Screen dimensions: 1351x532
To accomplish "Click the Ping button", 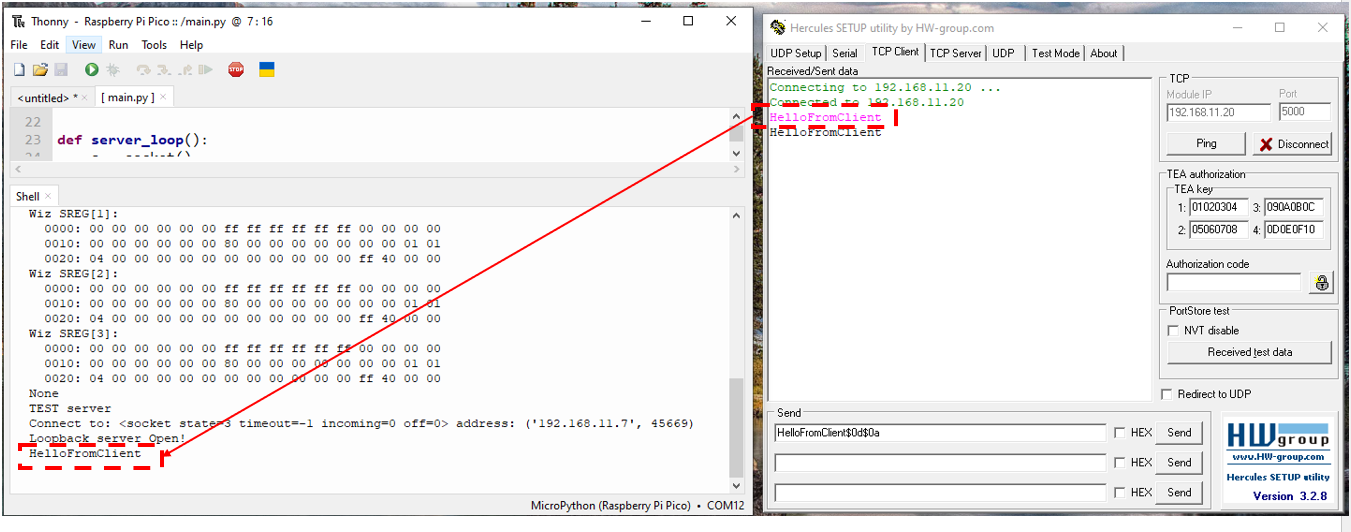I will point(1206,143).
